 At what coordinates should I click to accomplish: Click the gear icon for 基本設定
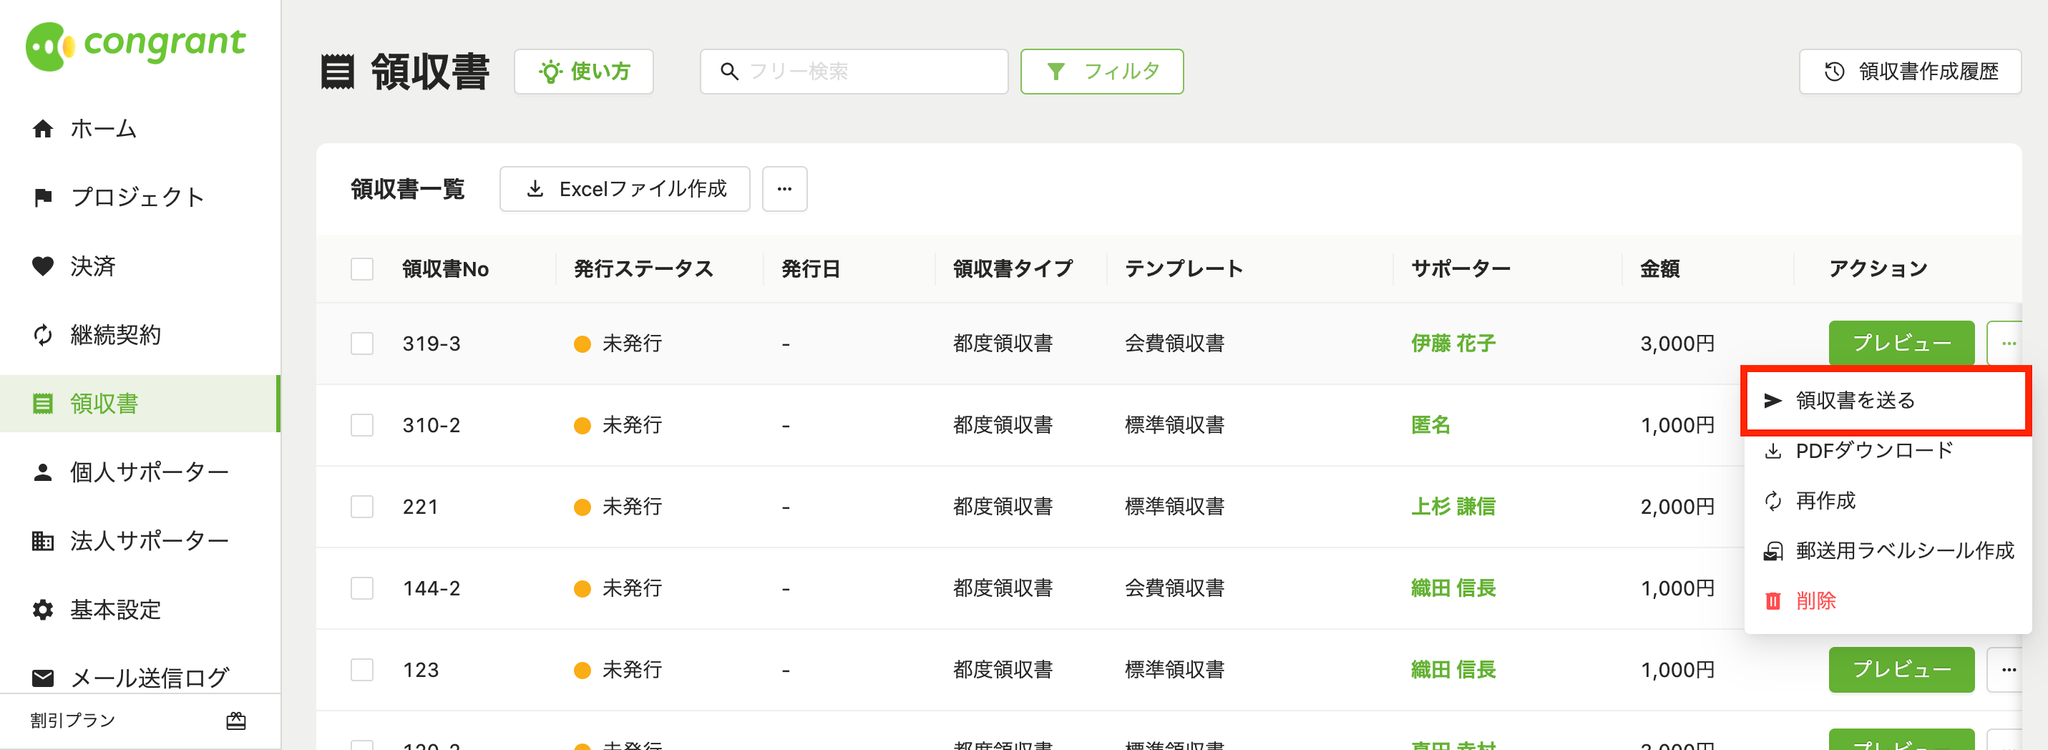(x=42, y=610)
